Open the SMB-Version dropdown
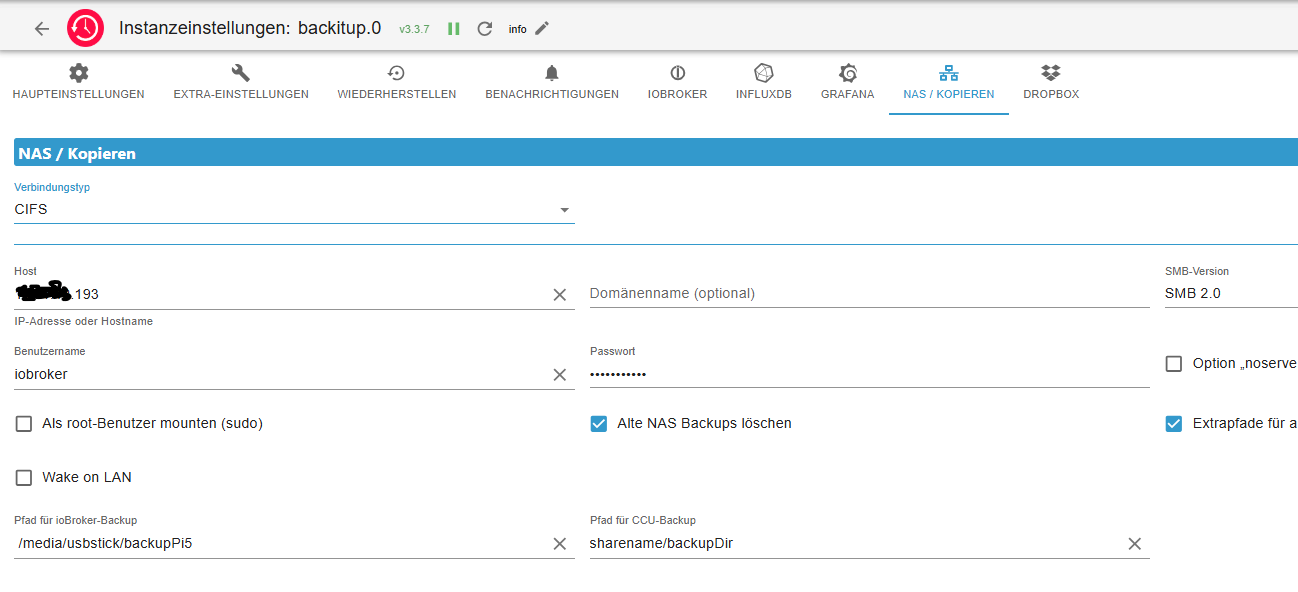This screenshot has width=1298, height=592. tap(1230, 294)
